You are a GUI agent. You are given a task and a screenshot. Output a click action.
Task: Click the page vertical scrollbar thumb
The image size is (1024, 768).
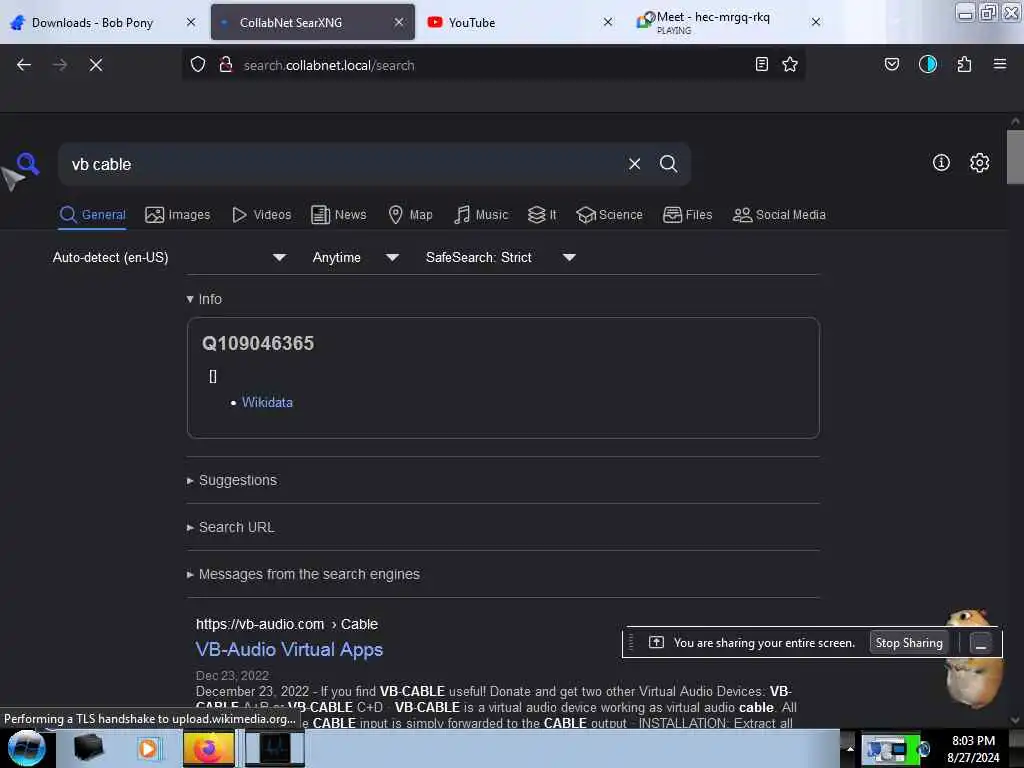click(1015, 157)
